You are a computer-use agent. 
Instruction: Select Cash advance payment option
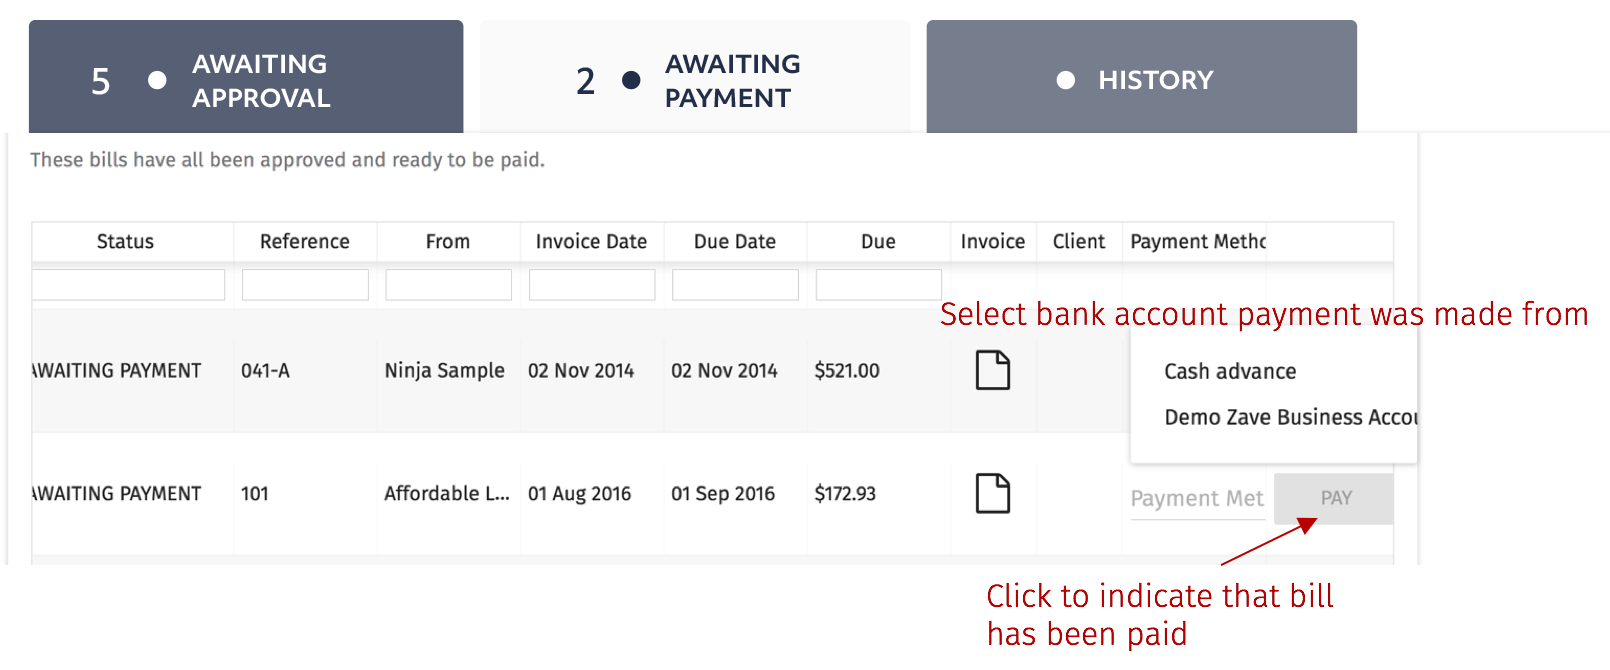(x=1230, y=371)
